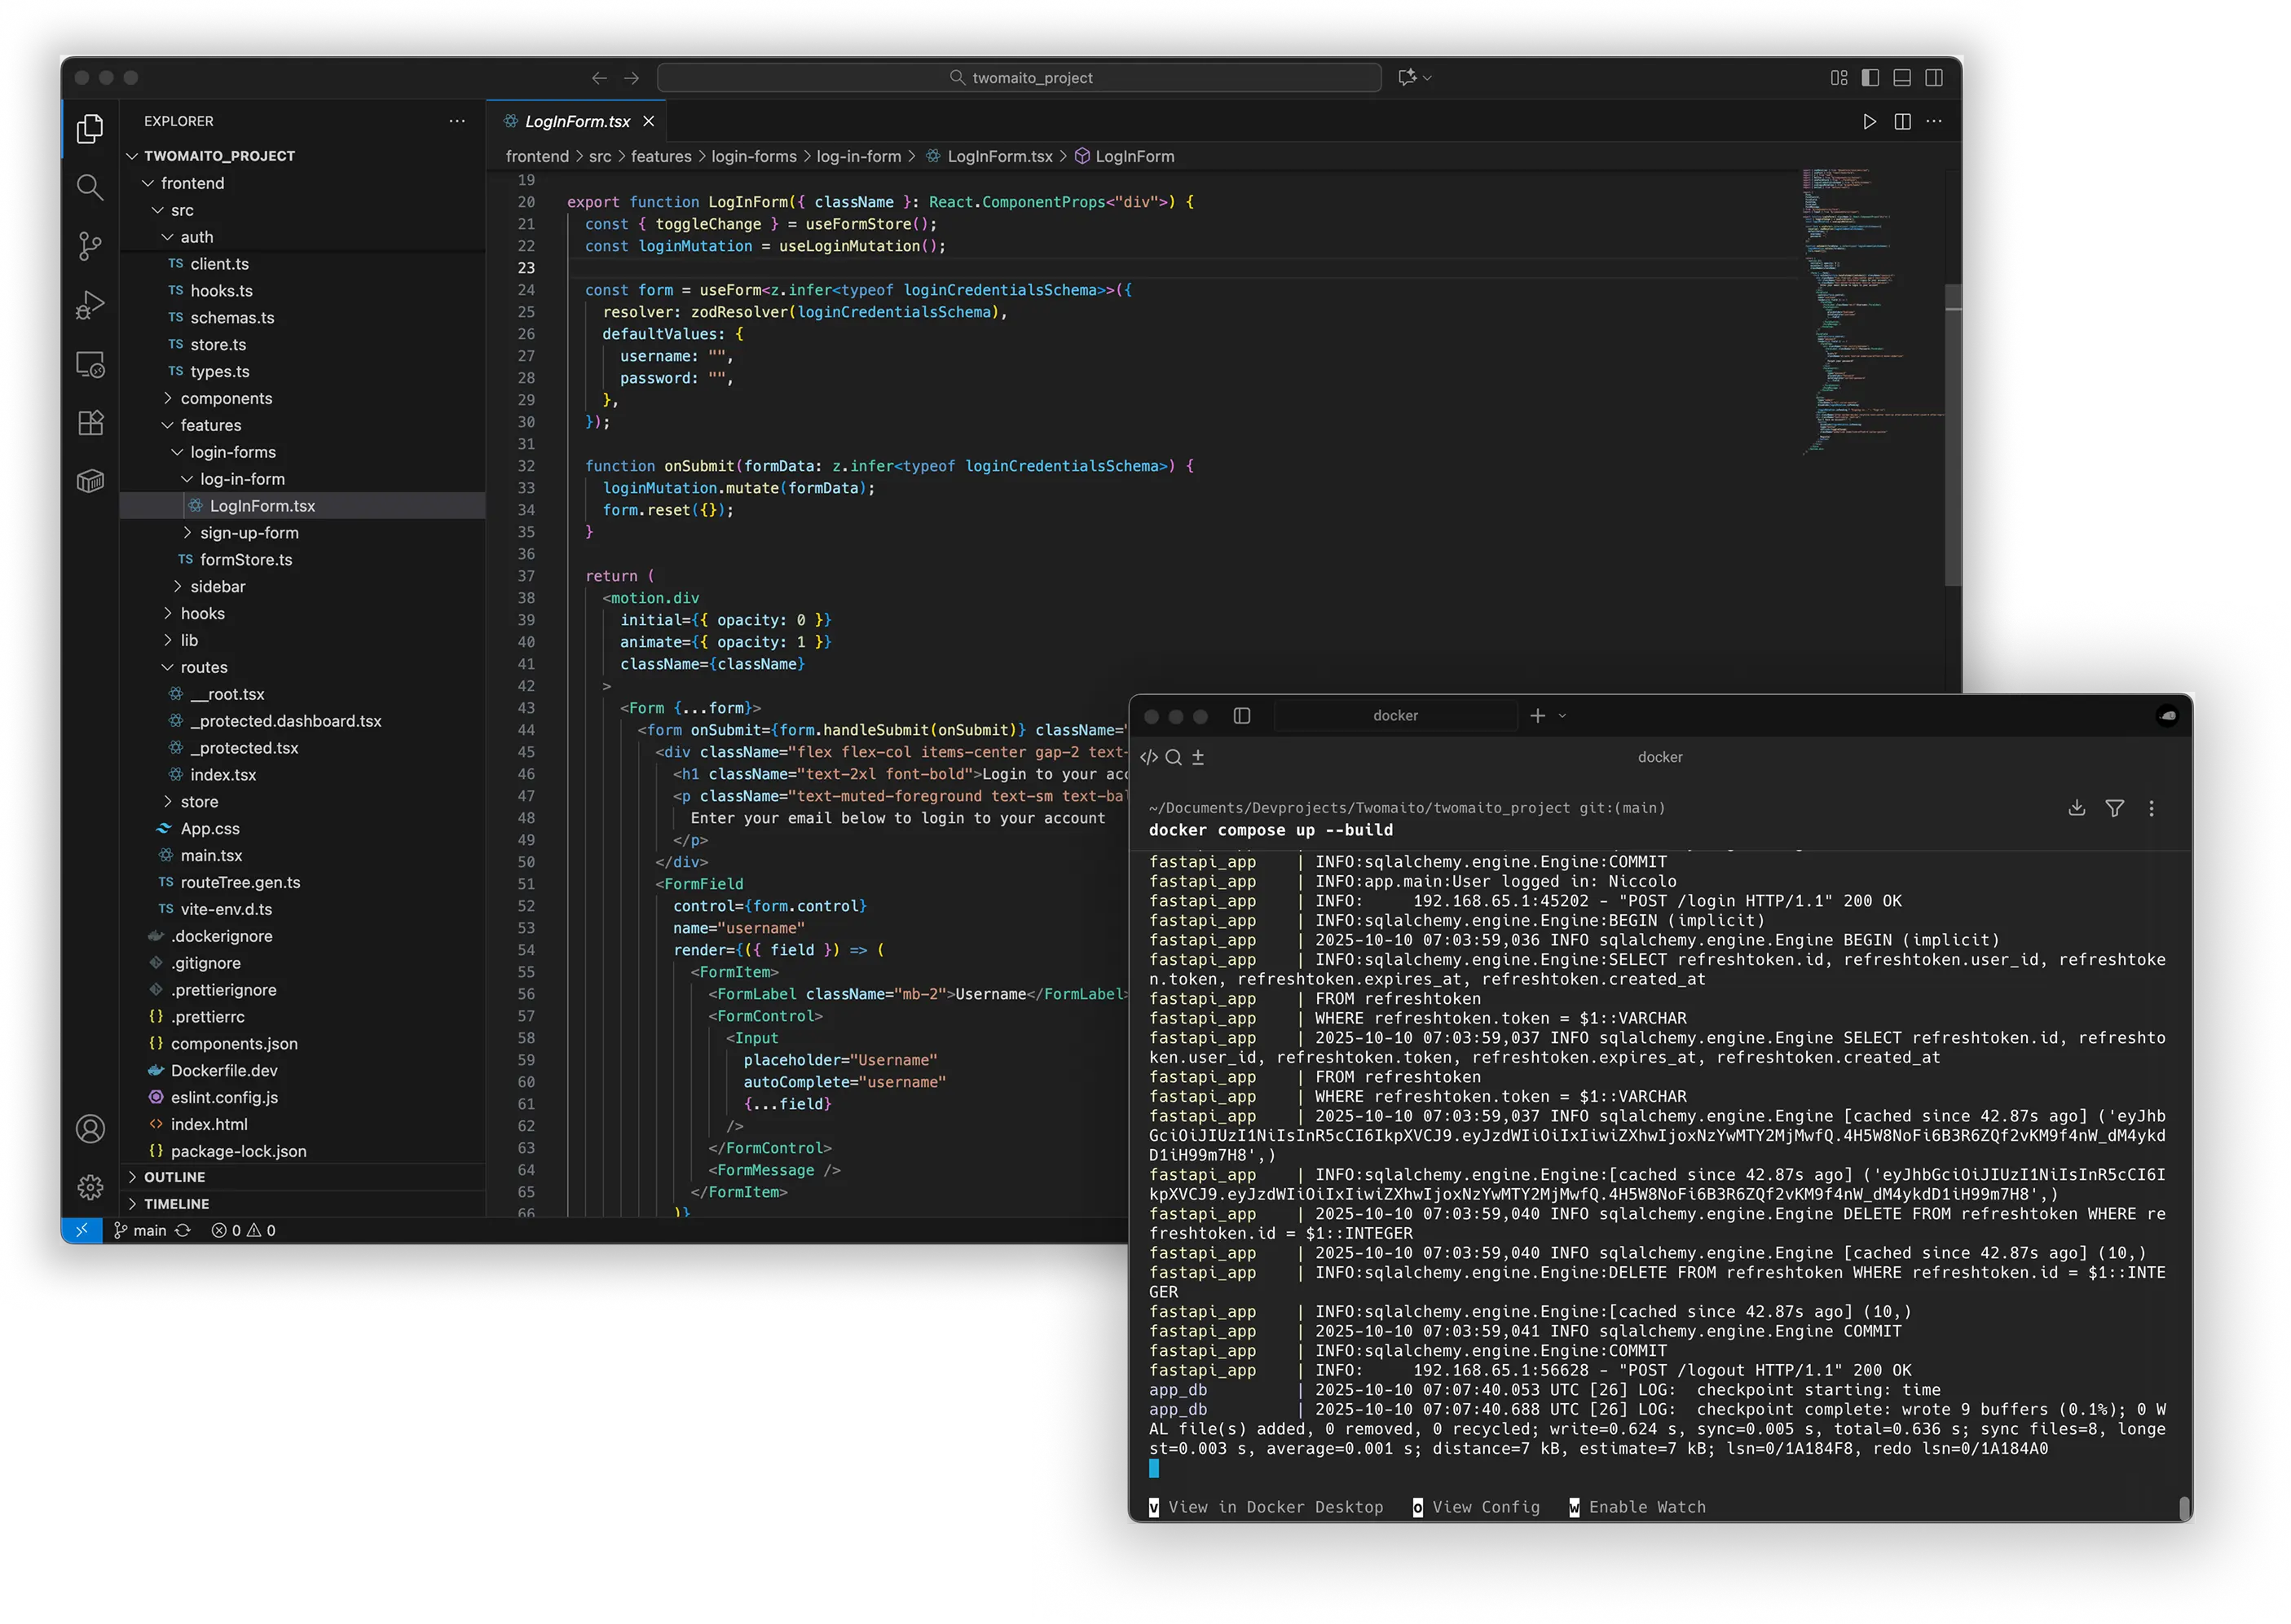Open _protected.dashboard.tsx file
This screenshot has height=1624, width=2291.
pos(303,721)
